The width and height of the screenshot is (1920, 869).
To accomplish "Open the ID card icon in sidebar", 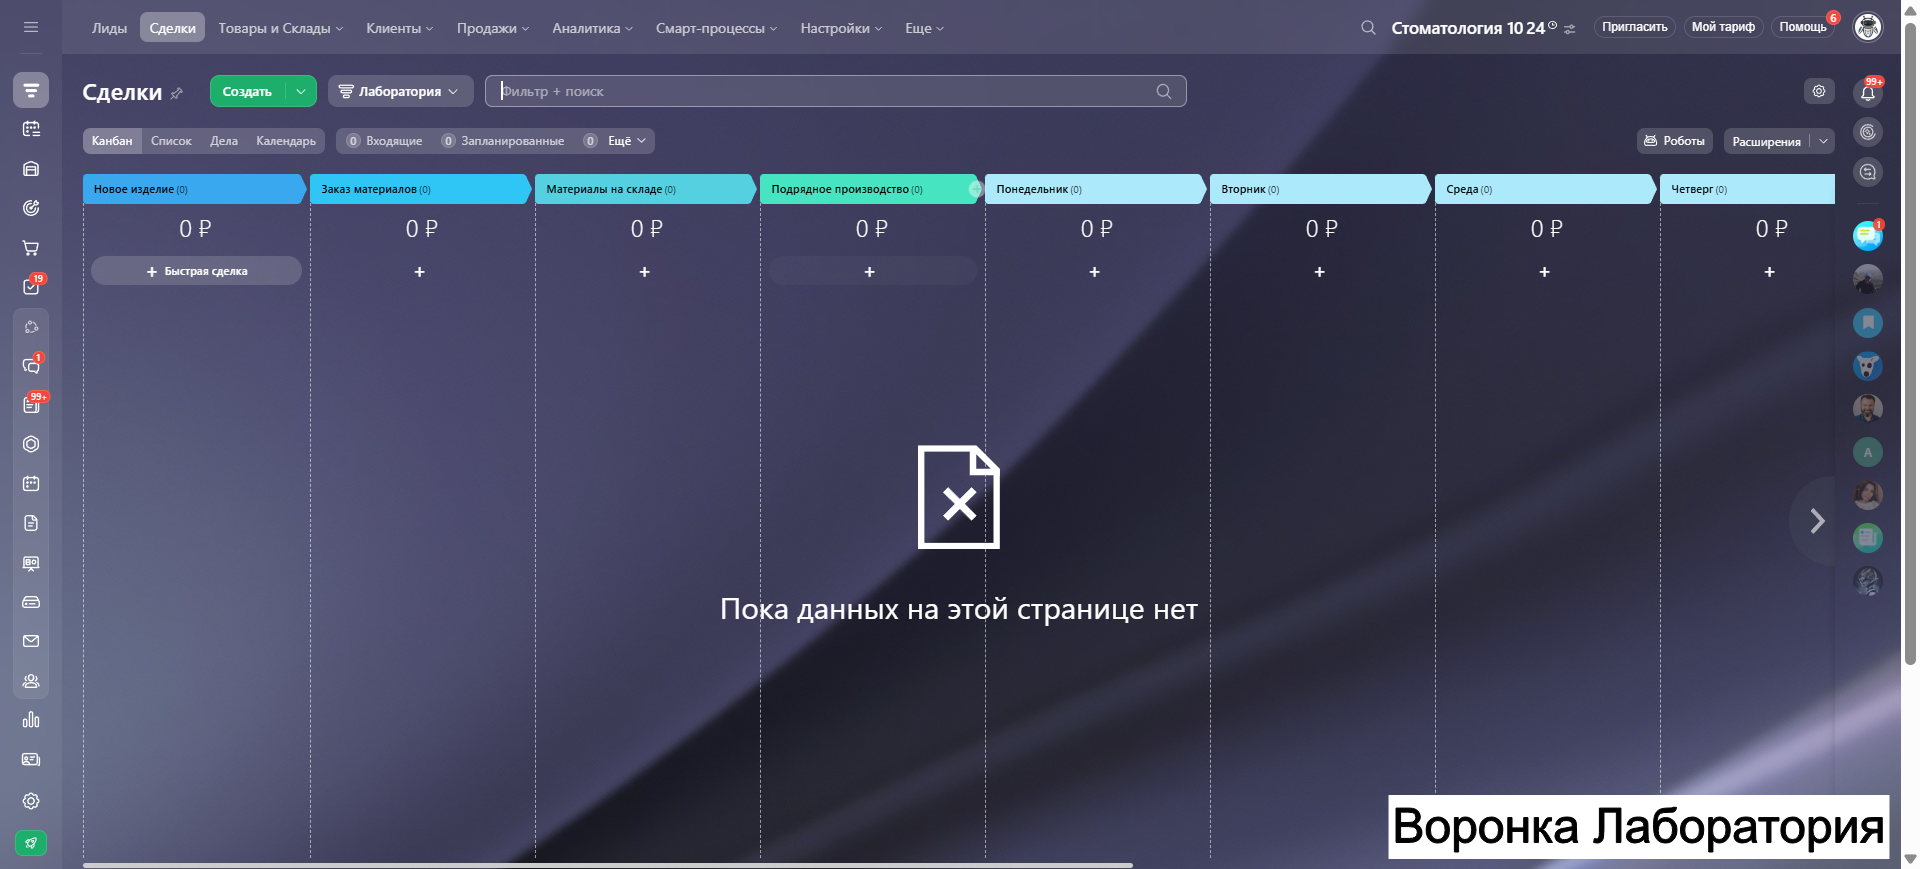I will pyautogui.click(x=31, y=760).
